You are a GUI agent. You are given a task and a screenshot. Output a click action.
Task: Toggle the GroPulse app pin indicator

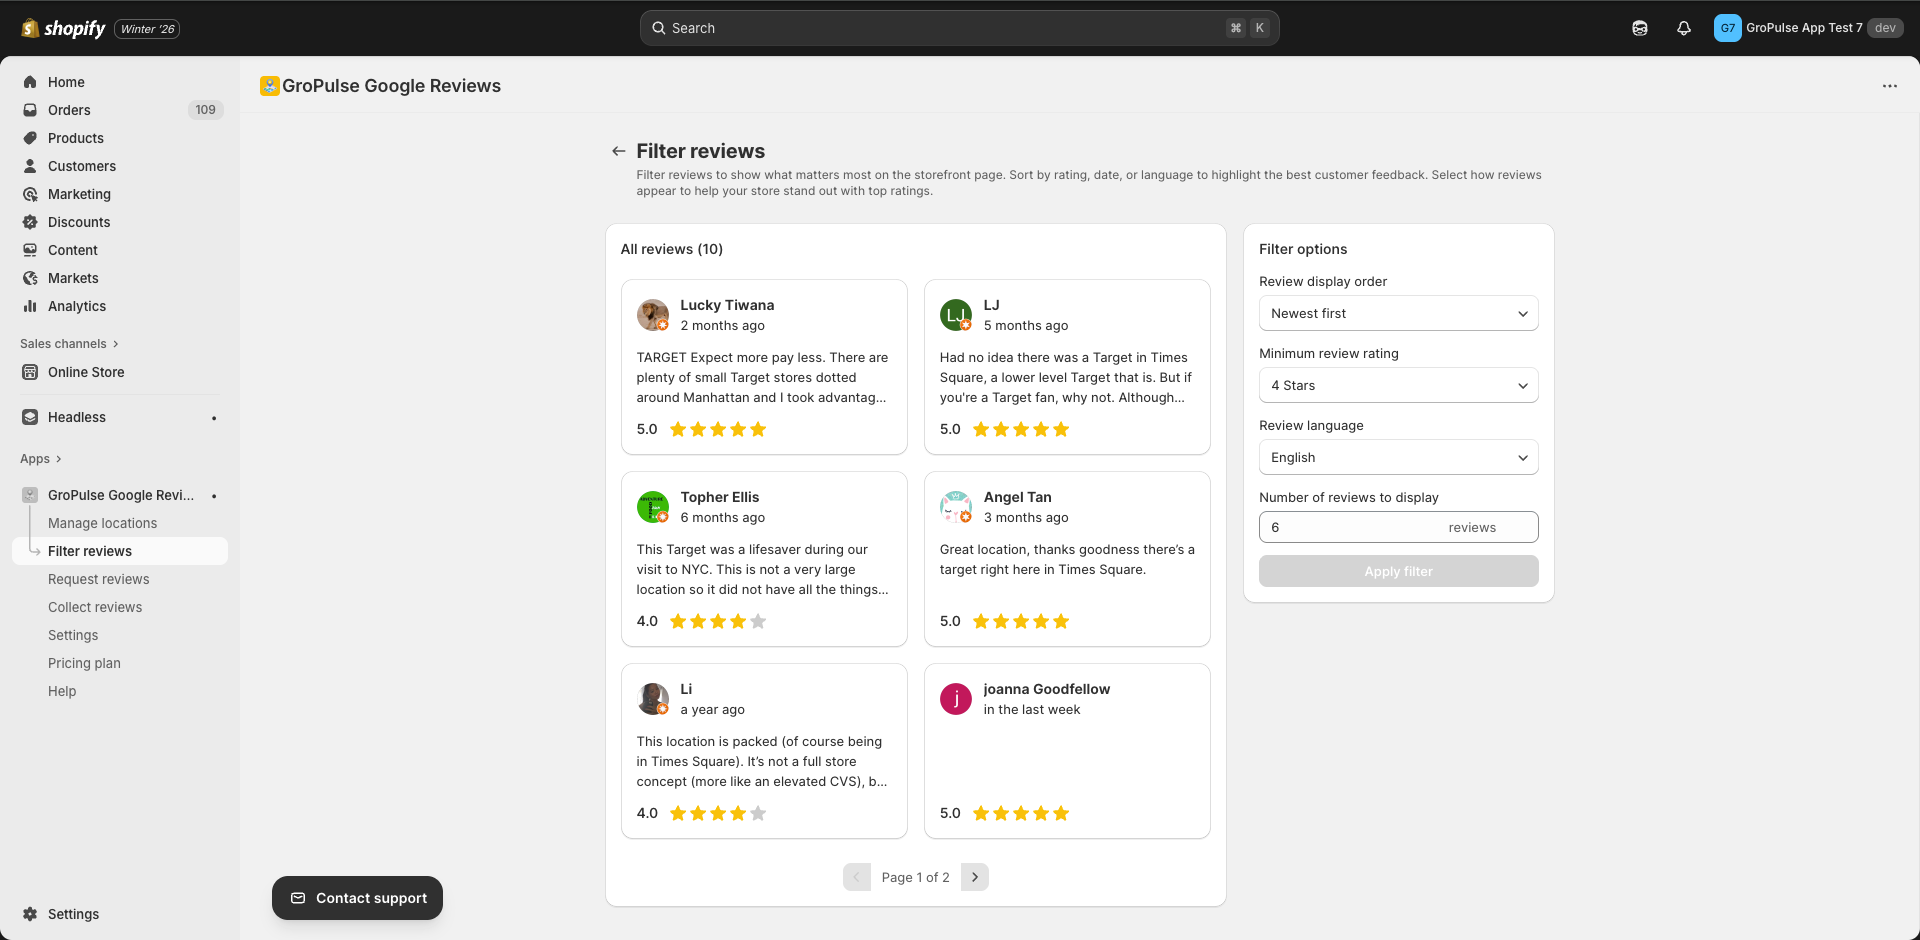tap(214, 495)
